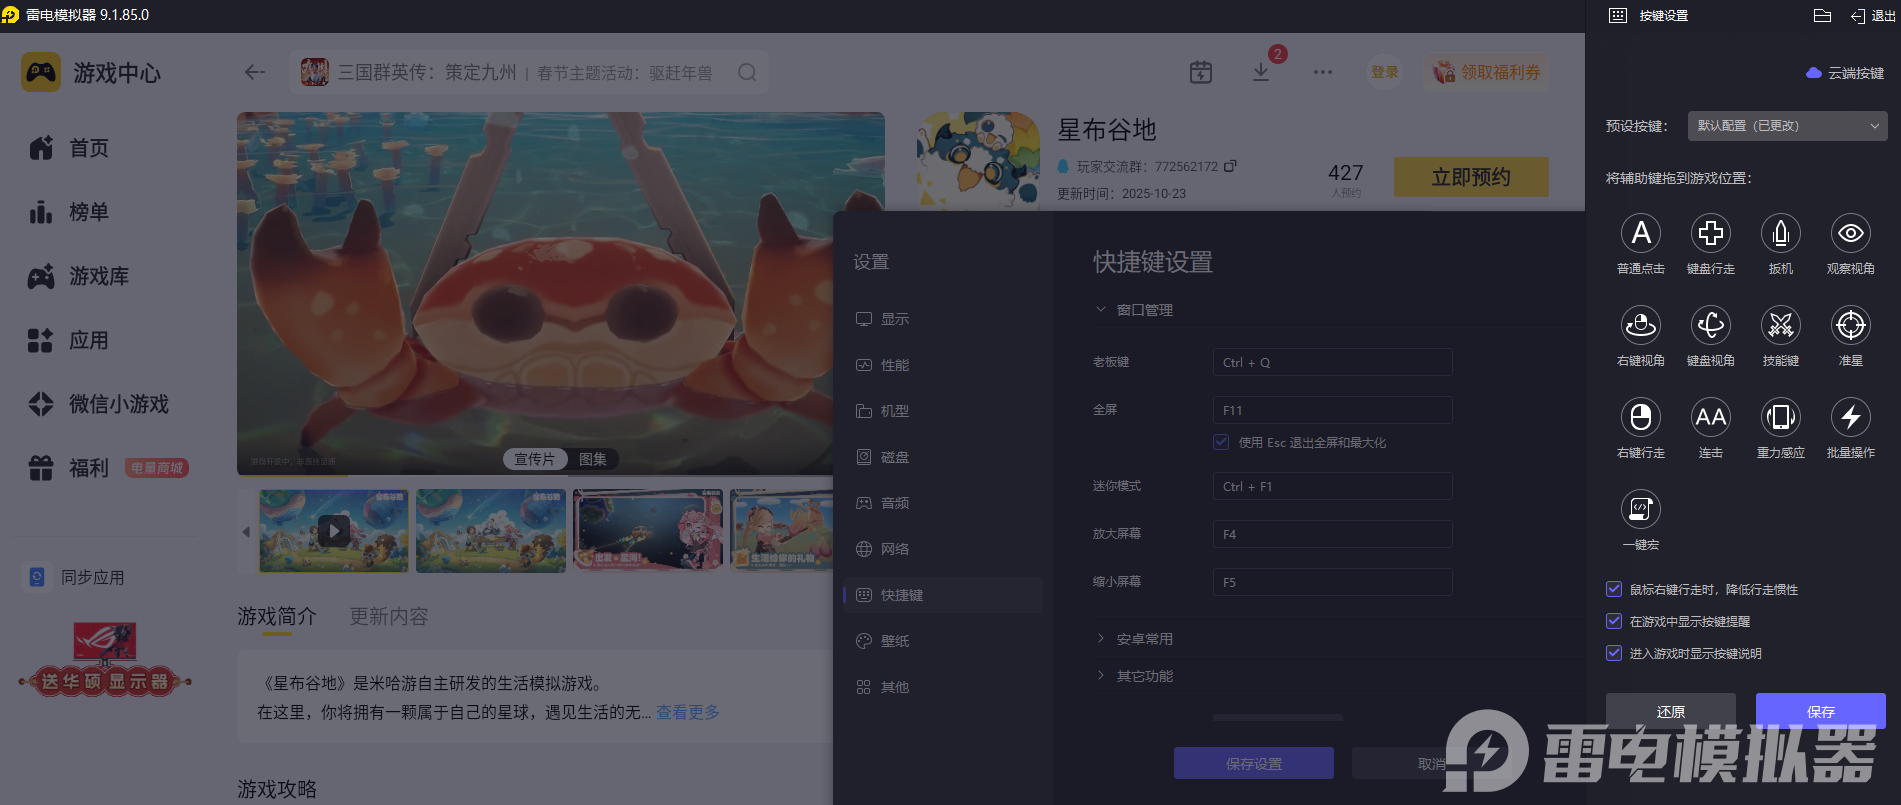The width and height of the screenshot is (1901, 805).
Task: Click the 登录 login button
Action: point(1385,72)
